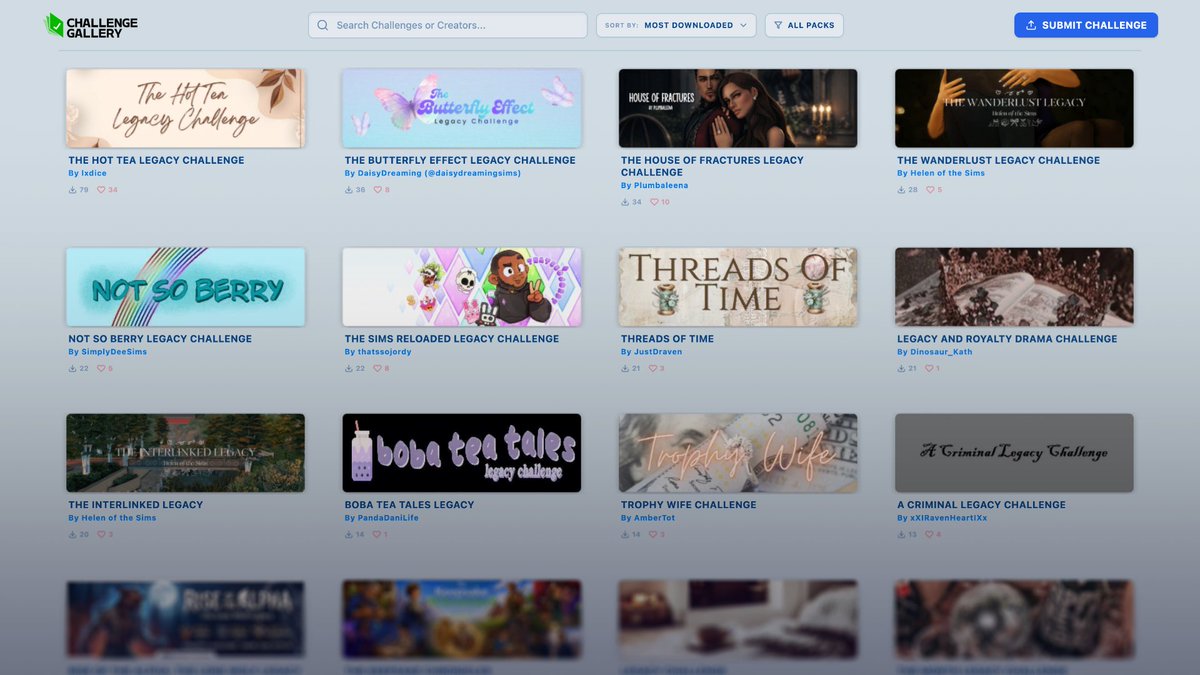Screen dimensions: 1200x675
Task: Open the Sort By Most Downloaded dropdown
Action: (x=676, y=25)
